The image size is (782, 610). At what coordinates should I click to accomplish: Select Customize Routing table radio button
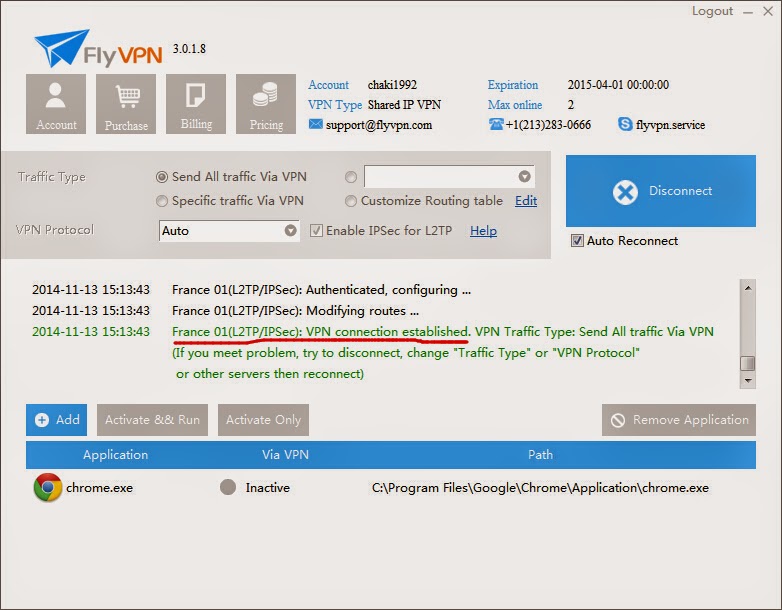tap(351, 201)
